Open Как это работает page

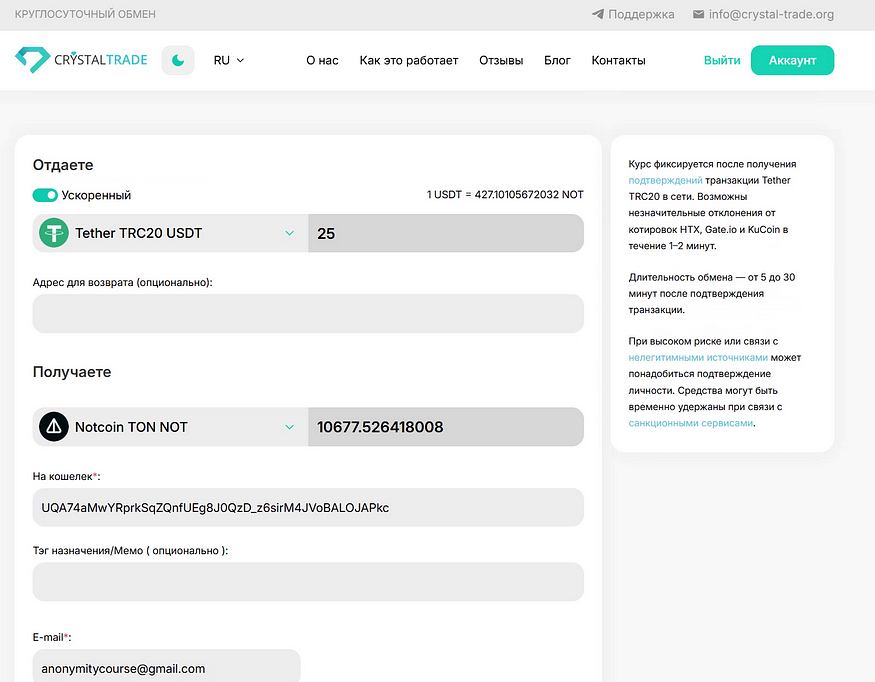(408, 60)
